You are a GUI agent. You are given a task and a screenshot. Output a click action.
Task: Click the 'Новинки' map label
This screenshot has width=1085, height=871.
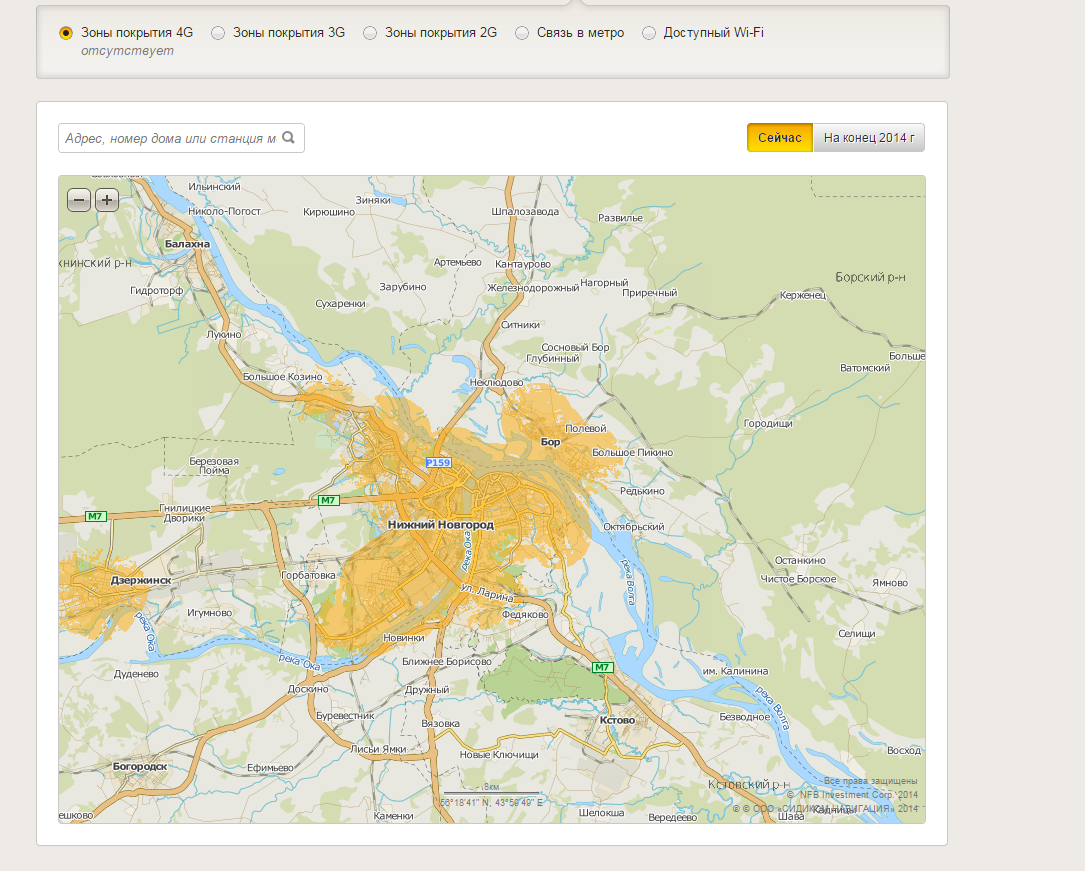point(403,637)
